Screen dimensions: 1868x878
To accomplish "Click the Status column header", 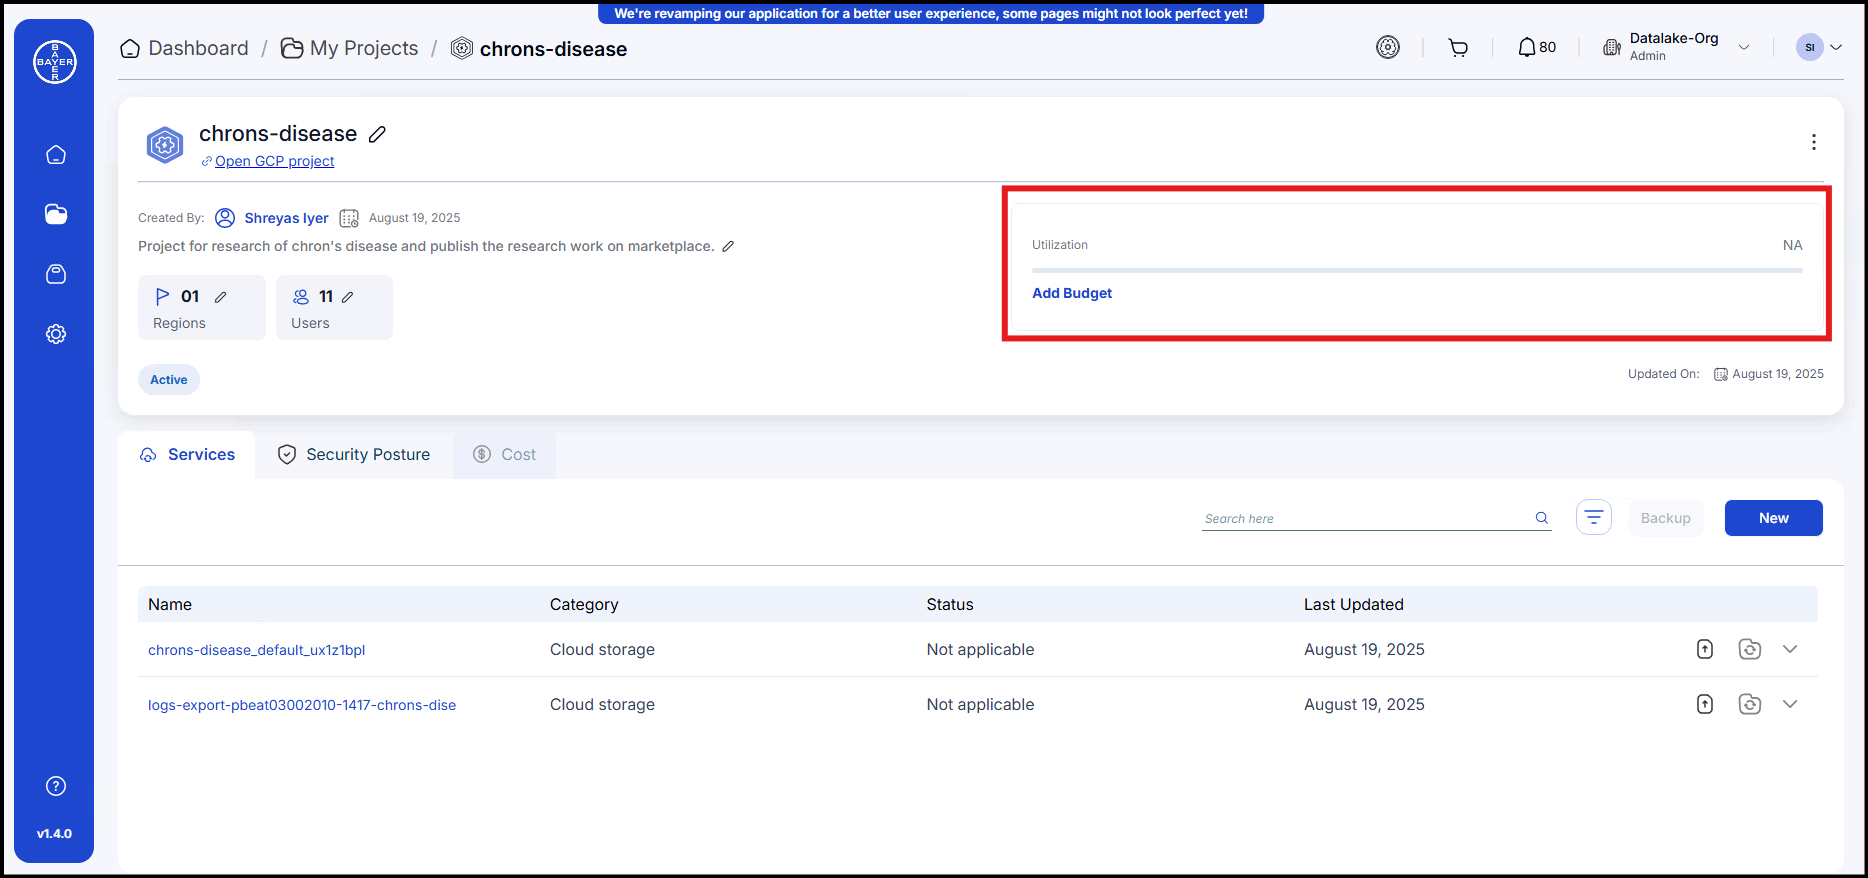I will point(950,604).
